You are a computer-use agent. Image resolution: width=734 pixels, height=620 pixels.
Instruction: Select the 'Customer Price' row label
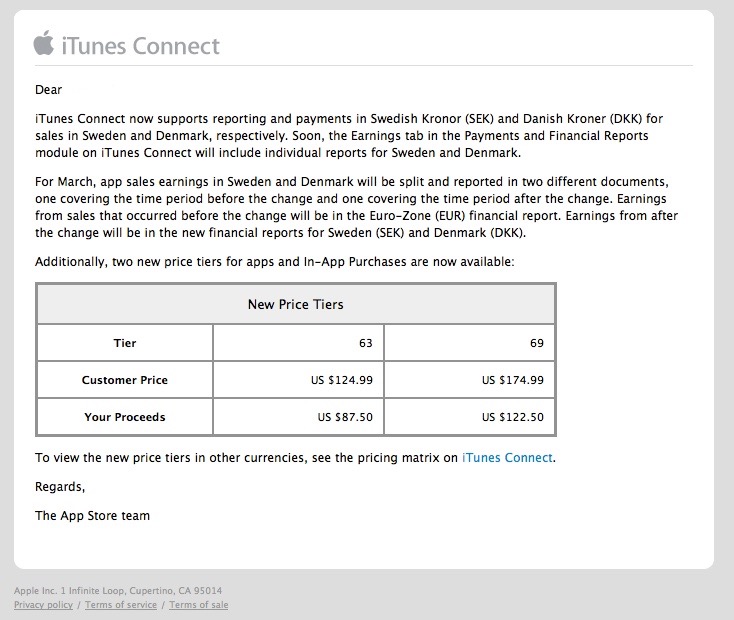click(125, 380)
